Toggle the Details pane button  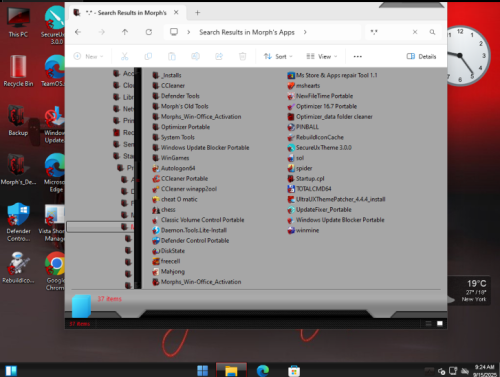421,56
